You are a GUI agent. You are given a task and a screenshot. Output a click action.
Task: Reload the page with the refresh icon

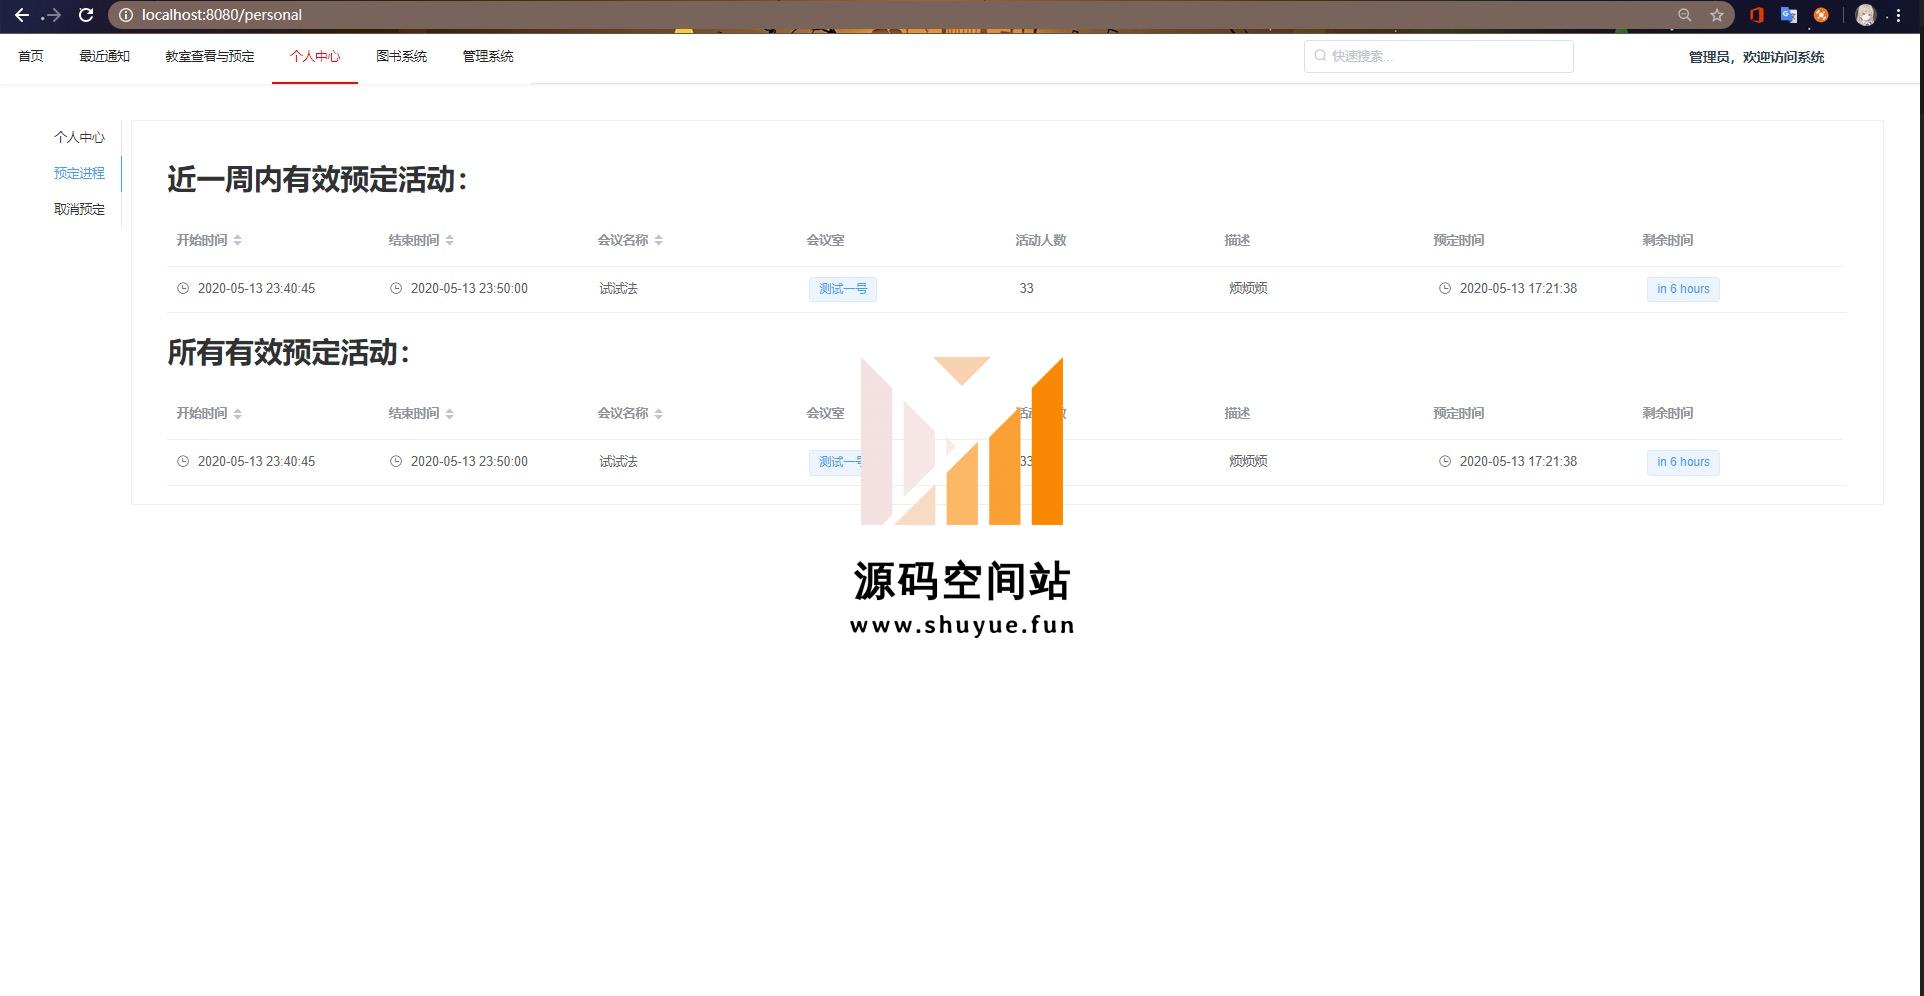click(86, 15)
